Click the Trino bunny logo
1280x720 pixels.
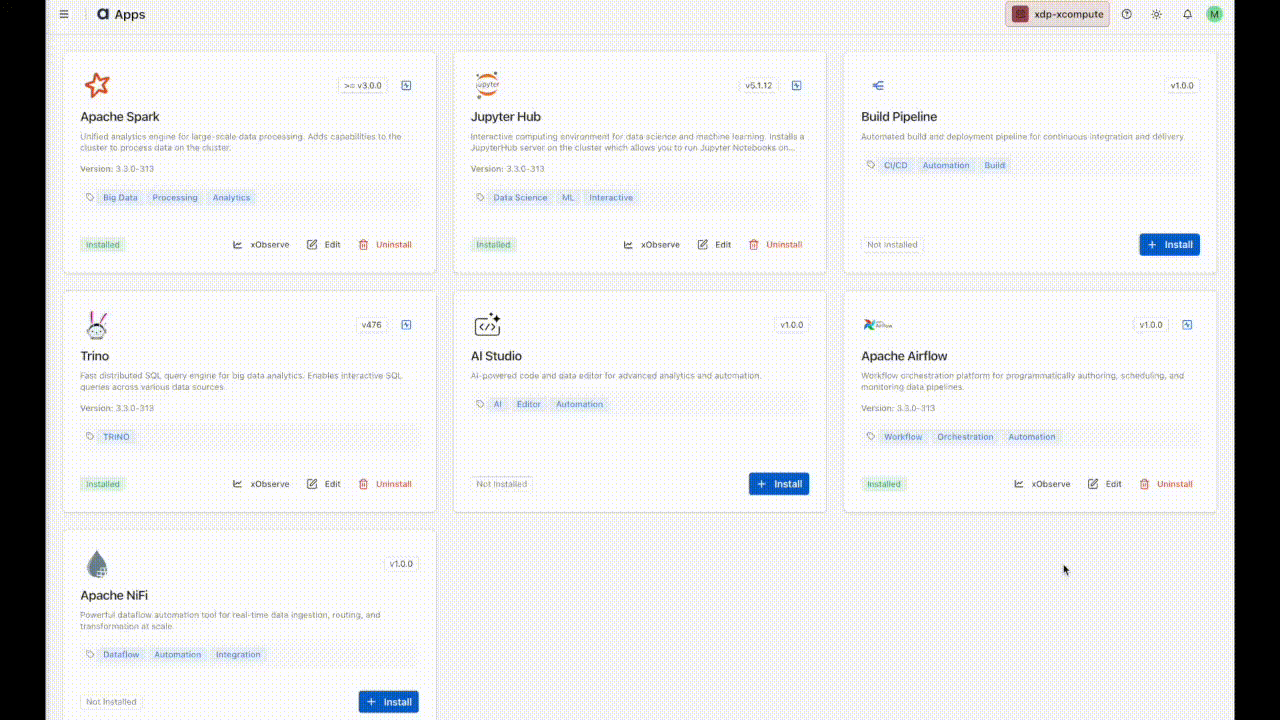click(x=97, y=324)
